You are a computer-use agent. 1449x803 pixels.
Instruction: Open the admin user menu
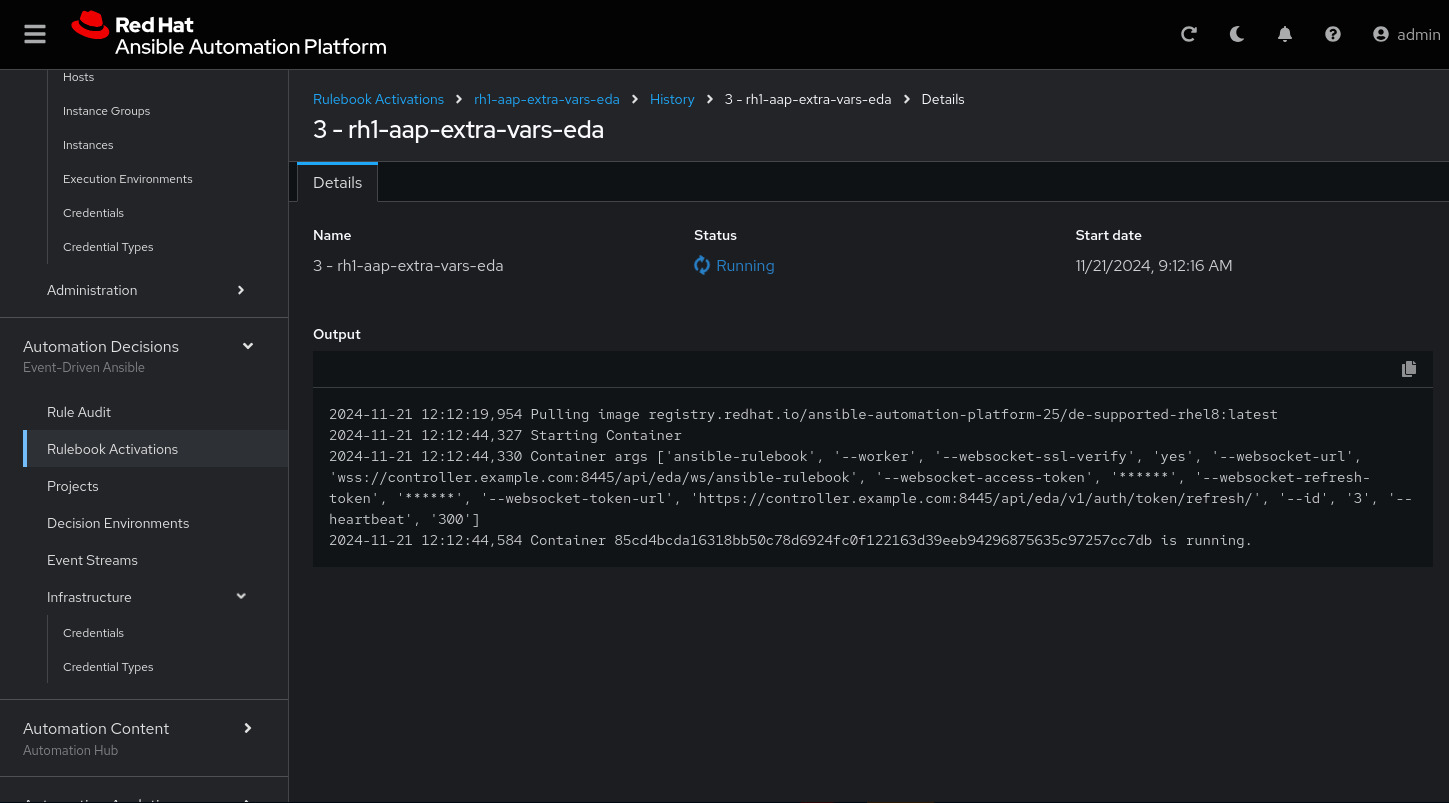[1407, 34]
